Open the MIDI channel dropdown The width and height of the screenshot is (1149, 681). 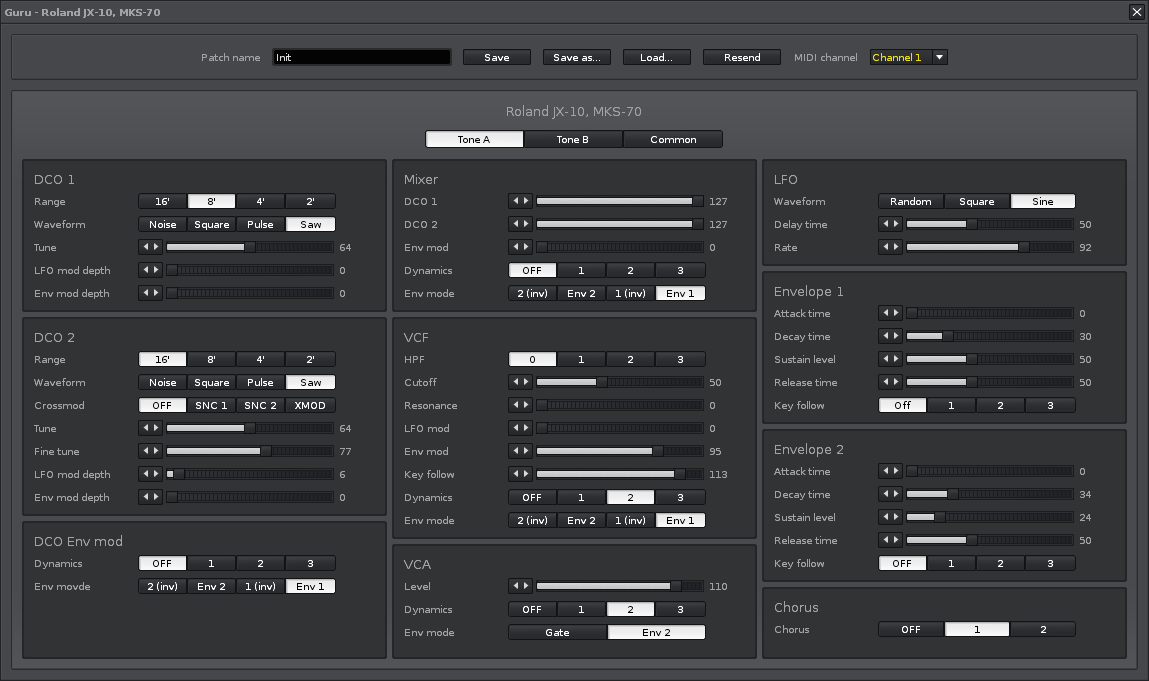pos(909,57)
